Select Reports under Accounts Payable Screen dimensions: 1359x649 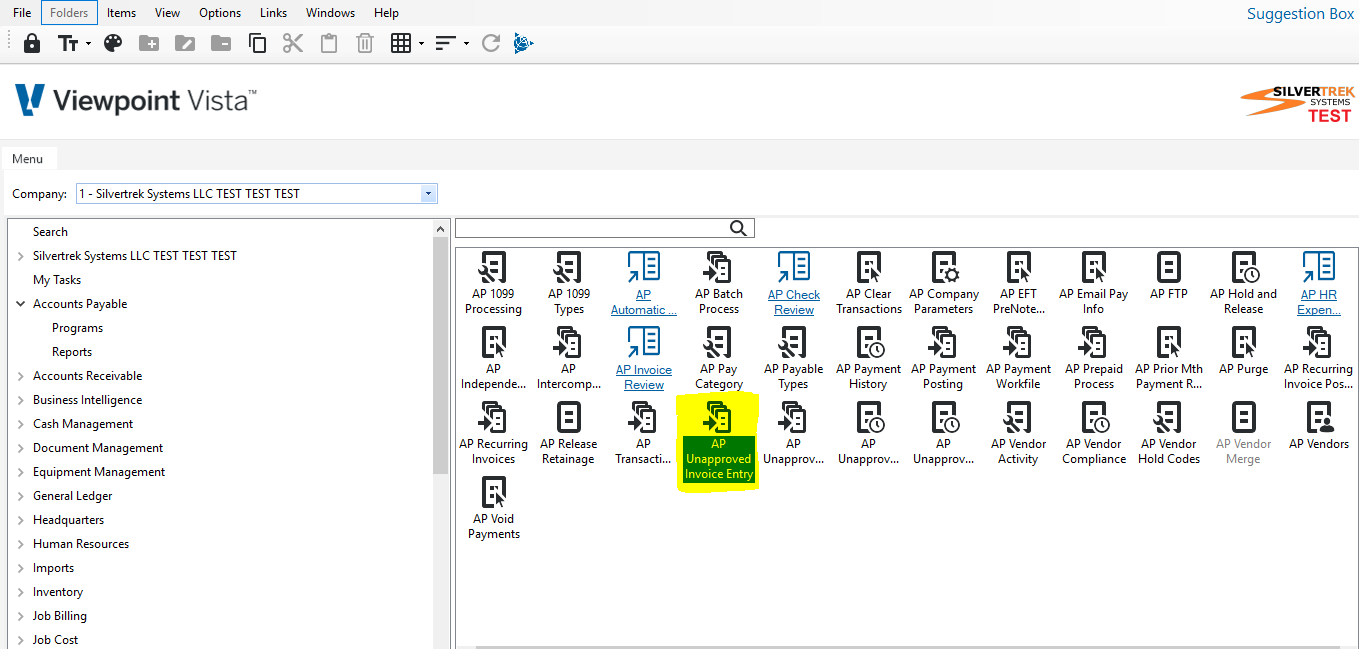[x=72, y=352]
